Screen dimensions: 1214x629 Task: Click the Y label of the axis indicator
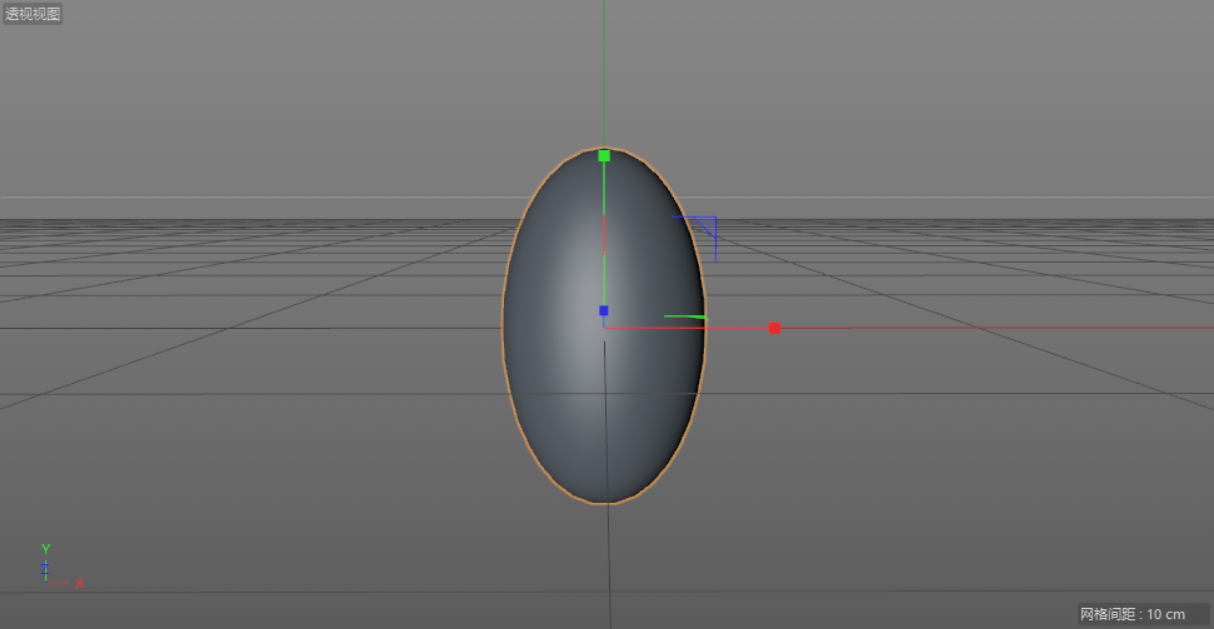click(x=45, y=549)
